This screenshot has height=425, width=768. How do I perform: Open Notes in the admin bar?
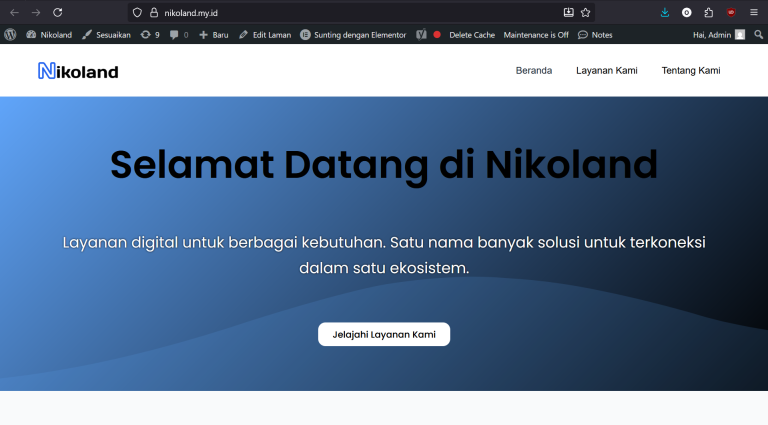tap(595, 35)
